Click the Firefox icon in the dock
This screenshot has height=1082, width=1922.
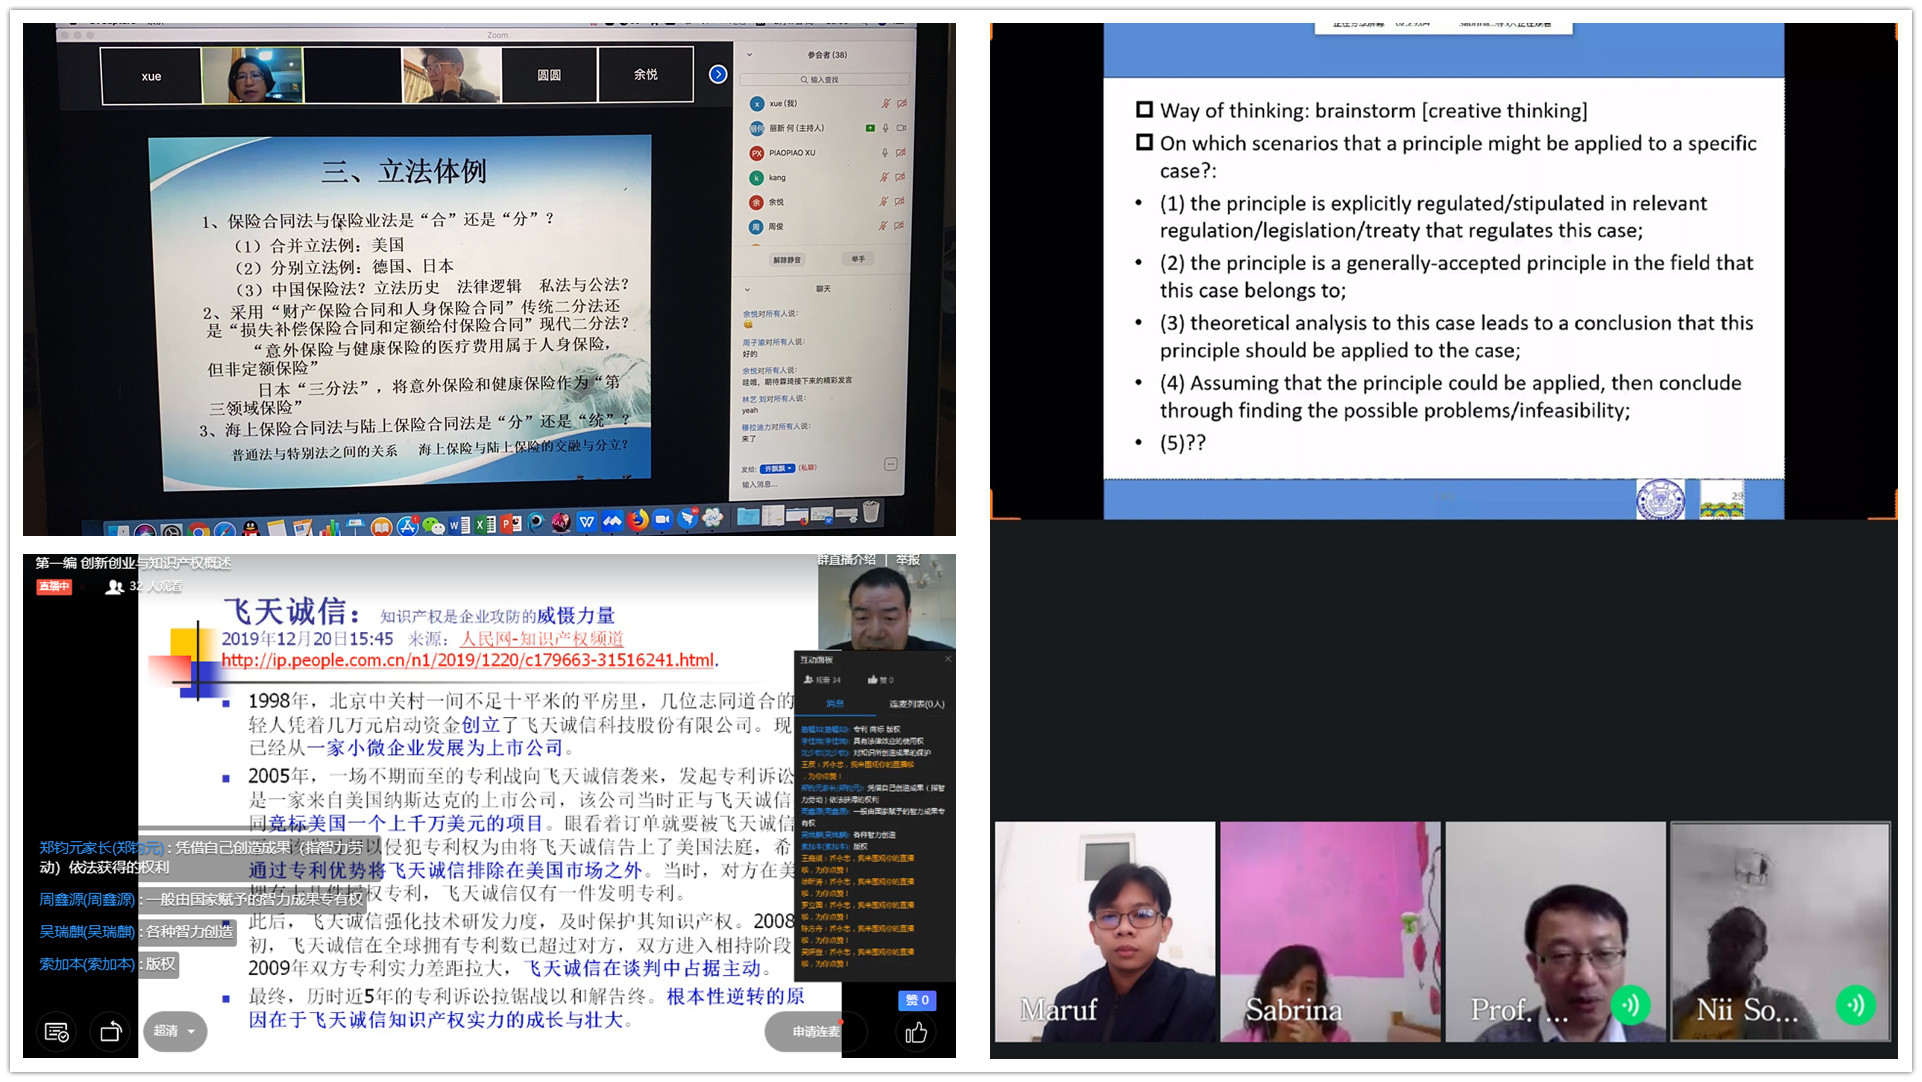pos(637,519)
